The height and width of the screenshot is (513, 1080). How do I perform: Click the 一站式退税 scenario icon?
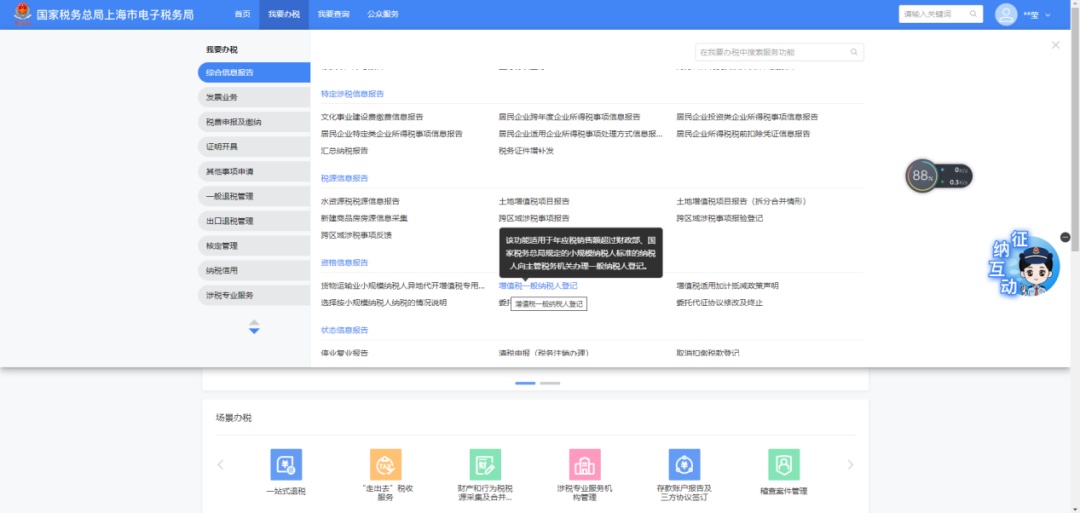(x=286, y=465)
